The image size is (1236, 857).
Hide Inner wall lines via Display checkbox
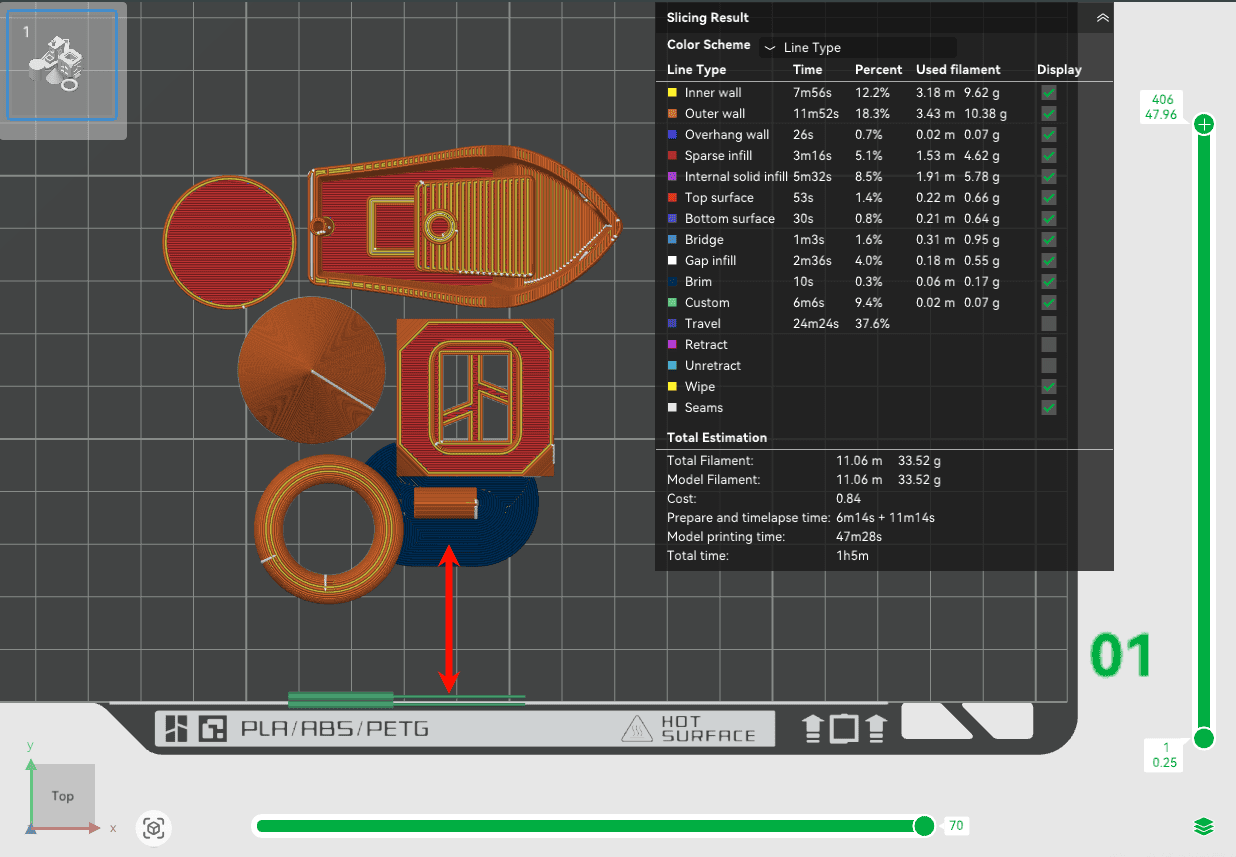[x=1049, y=93]
